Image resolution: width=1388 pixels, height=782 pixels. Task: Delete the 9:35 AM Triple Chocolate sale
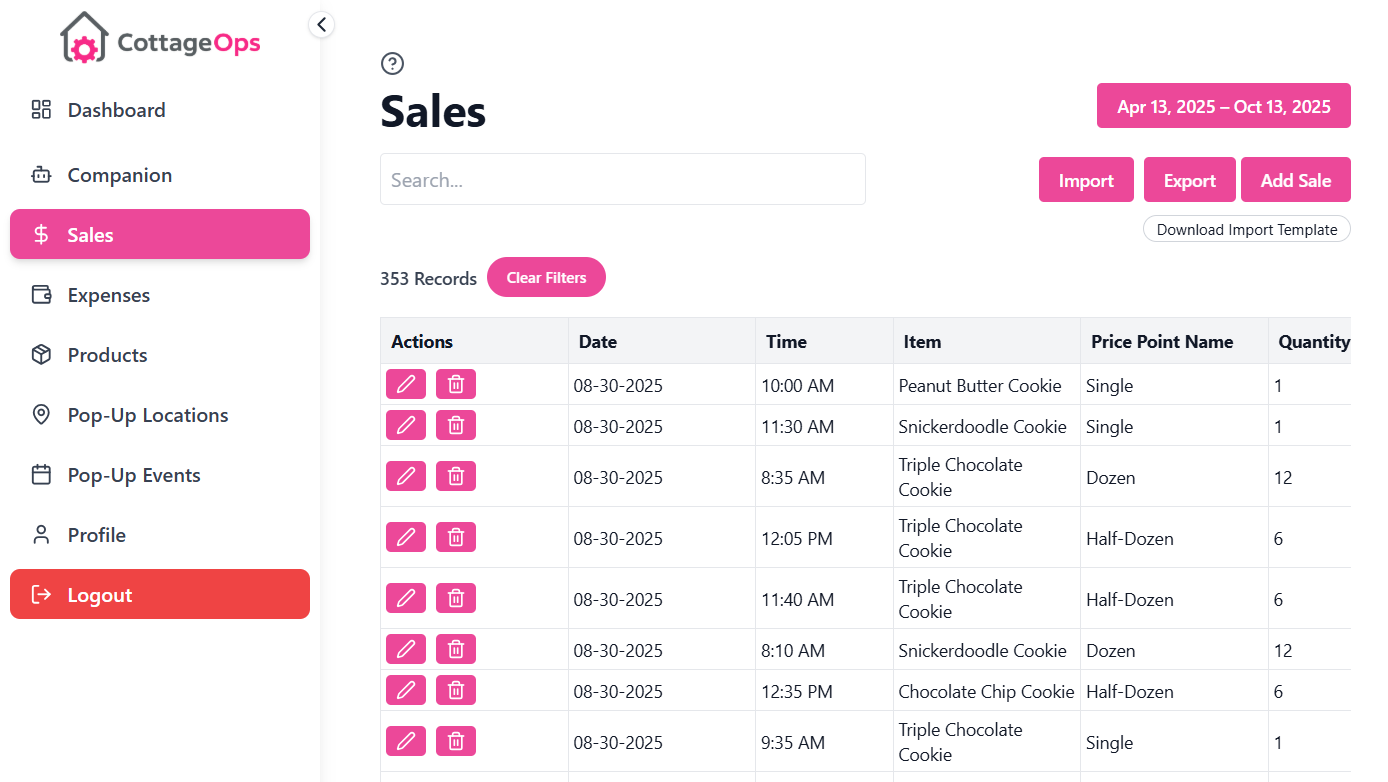click(x=456, y=742)
